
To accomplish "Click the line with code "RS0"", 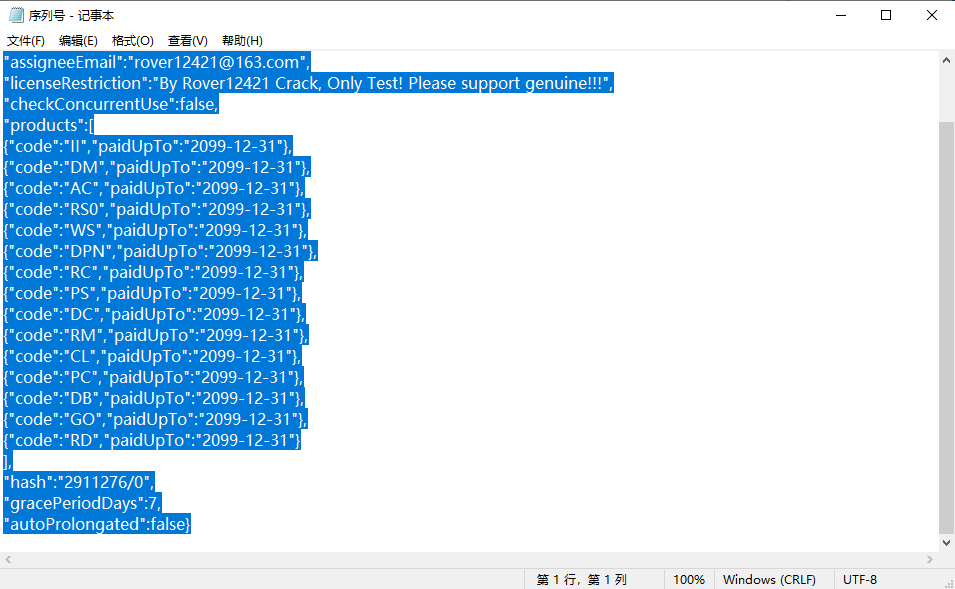I will 157,209.
